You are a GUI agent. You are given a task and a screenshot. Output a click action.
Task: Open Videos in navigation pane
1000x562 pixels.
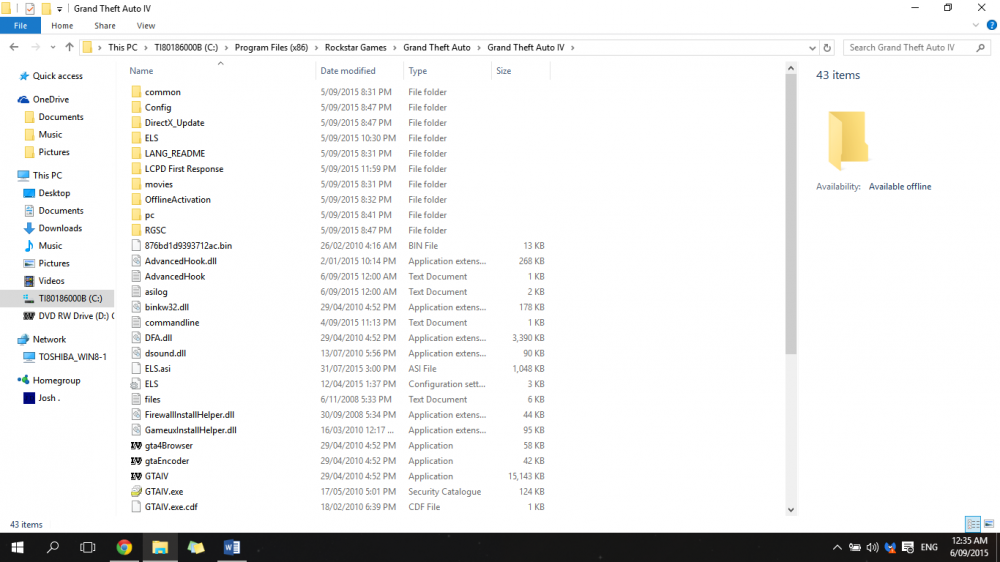(x=51, y=281)
